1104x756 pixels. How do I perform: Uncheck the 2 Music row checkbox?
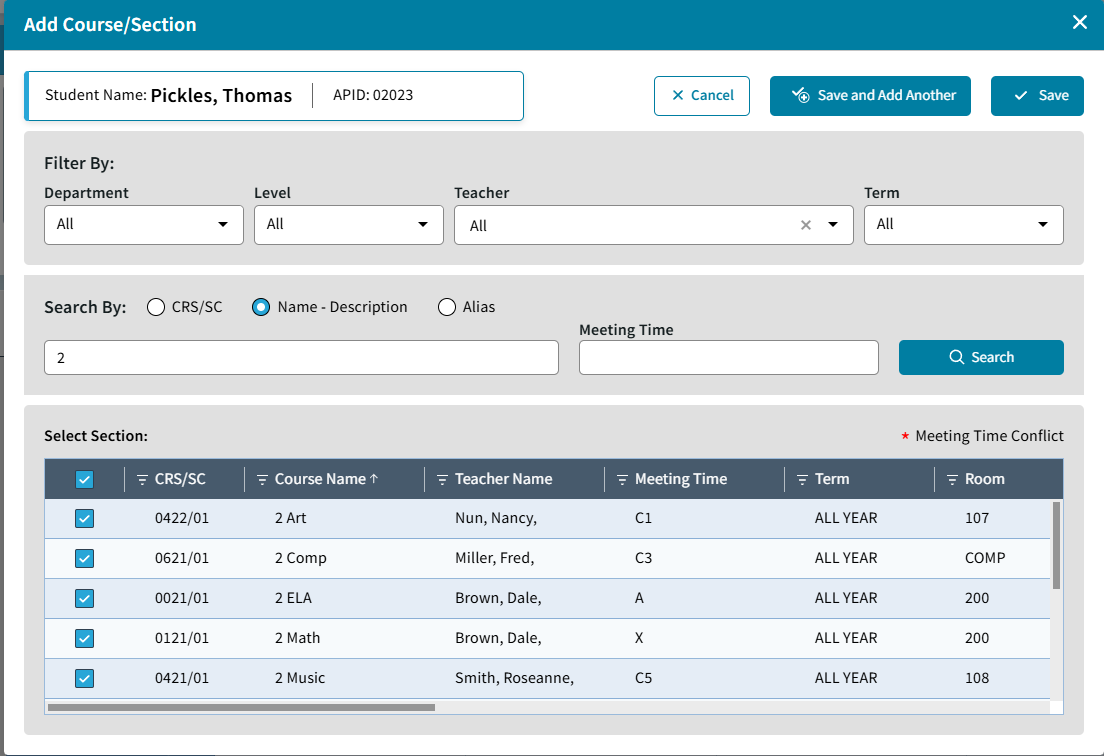click(x=84, y=679)
